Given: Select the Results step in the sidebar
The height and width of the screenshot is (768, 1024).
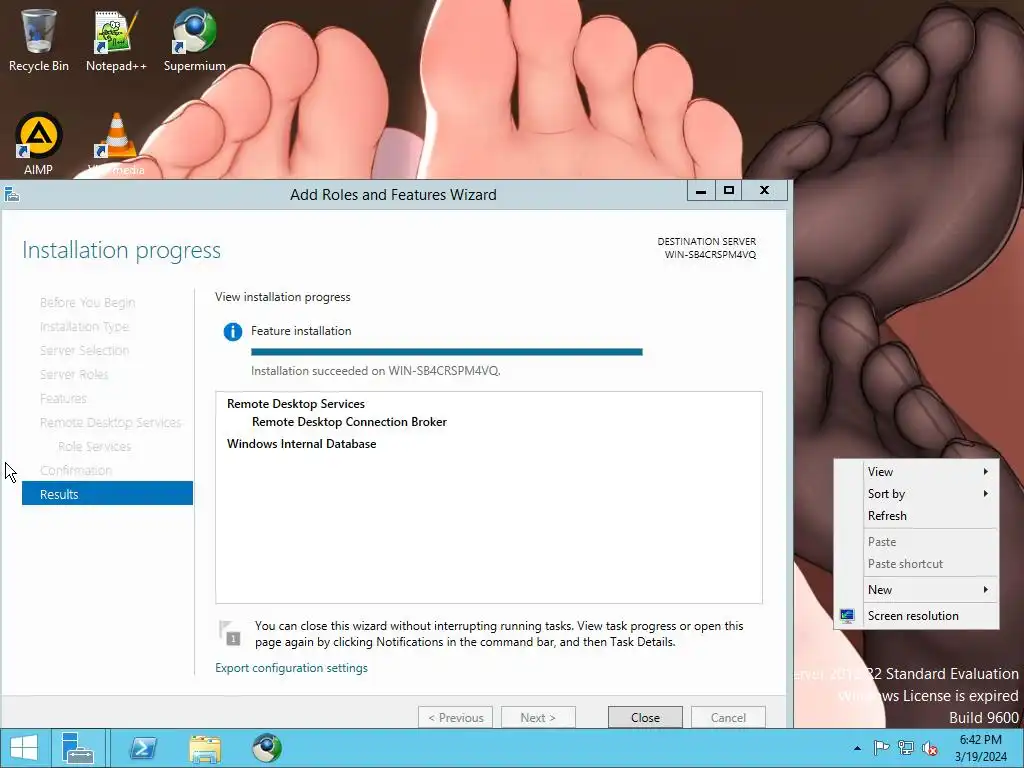Looking at the screenshot, I should 107,494.
